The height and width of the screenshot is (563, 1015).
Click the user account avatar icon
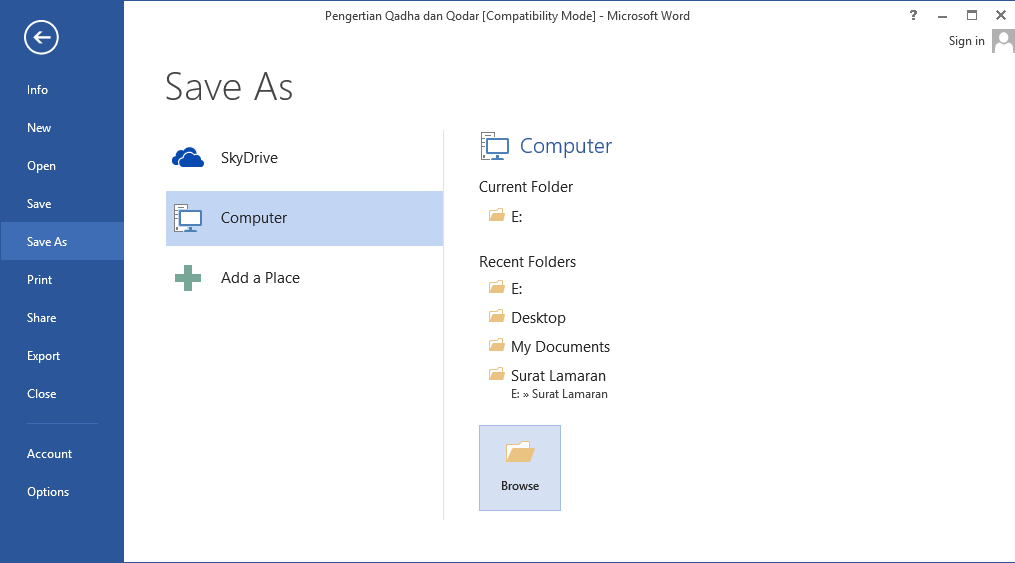pyautogui.click(x=1003, y=41)
